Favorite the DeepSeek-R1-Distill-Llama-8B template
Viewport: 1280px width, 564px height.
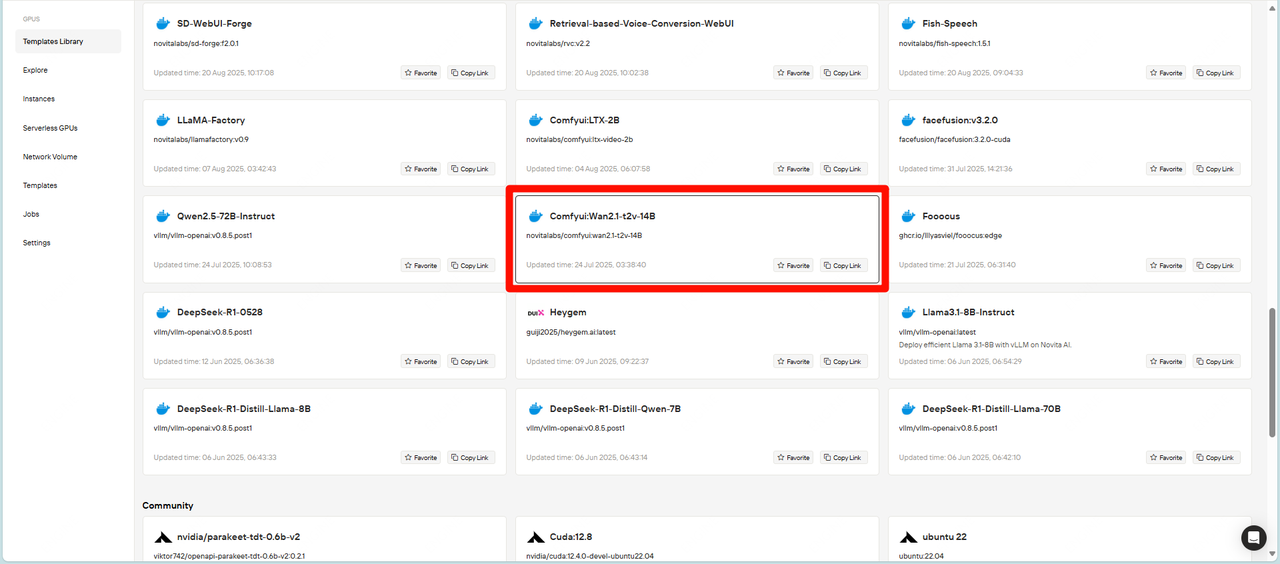point(421,458)
